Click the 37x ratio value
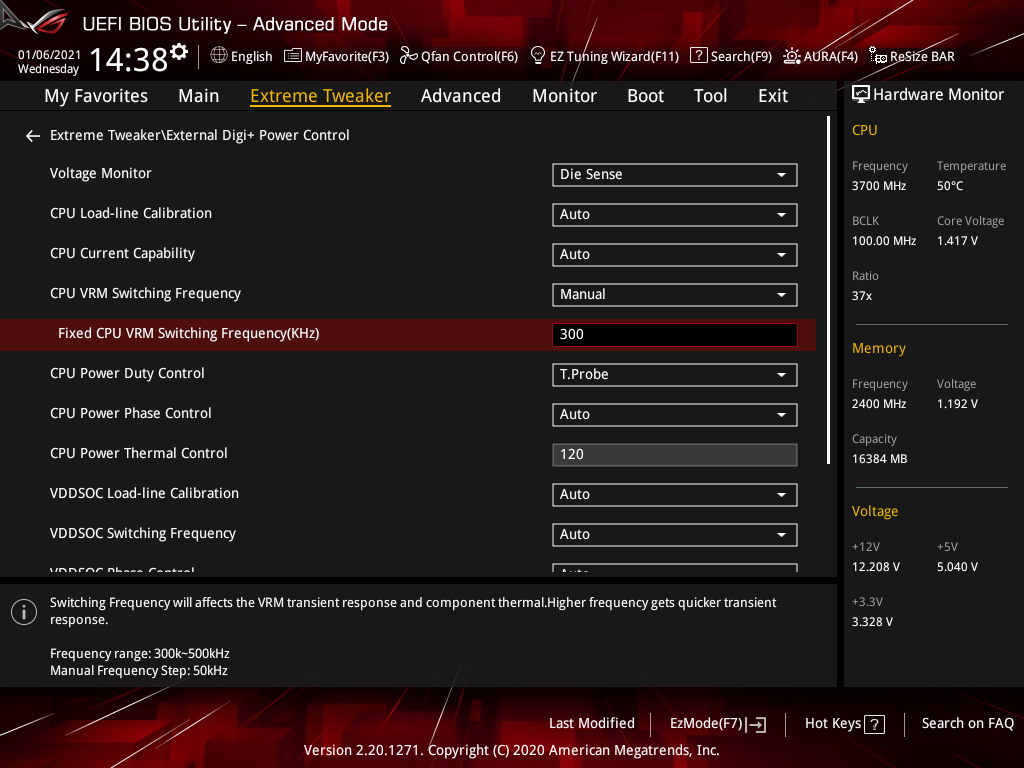 pyautogui.click(x=861, y=296)
